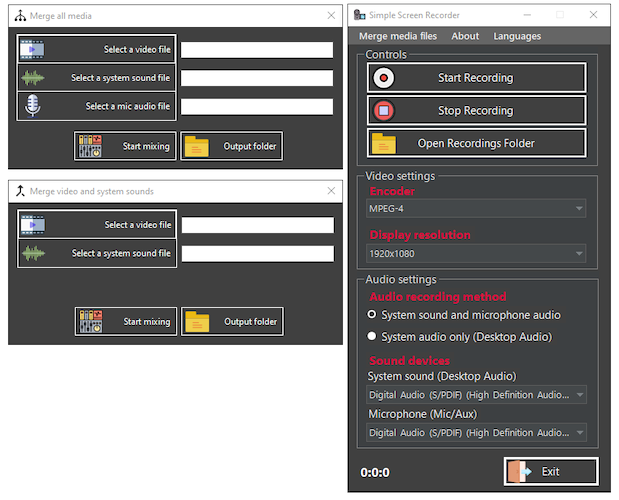Image resolution: width=619 pixels, height=500 pixels.
Task: Minimize the Simple Screen Recorder window
Action: (527, 15)
